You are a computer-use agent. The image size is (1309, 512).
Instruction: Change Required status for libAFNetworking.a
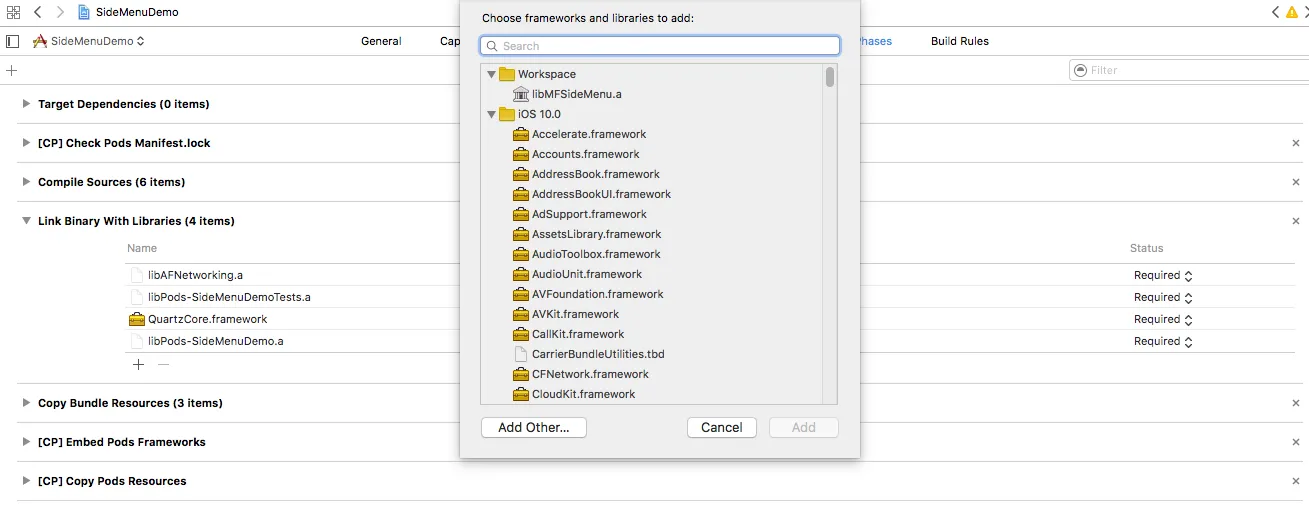[1163, 275]
